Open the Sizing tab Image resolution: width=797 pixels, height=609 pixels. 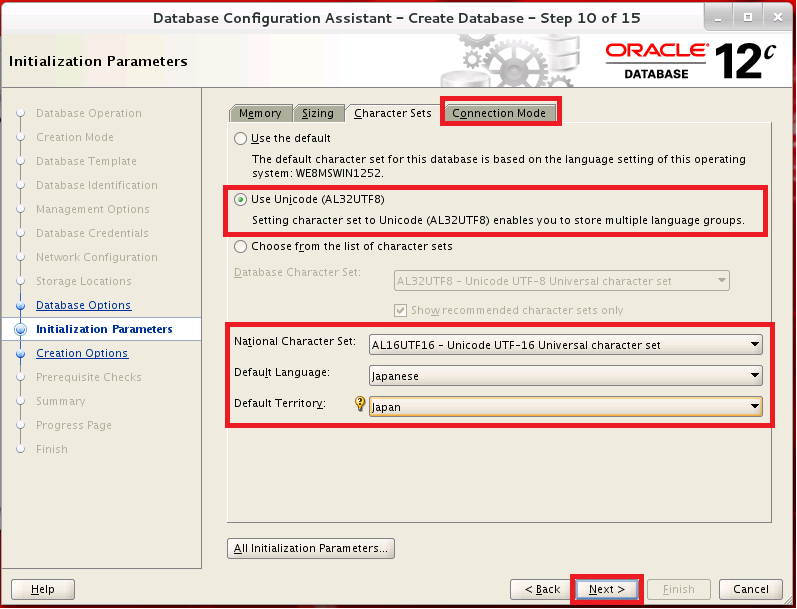[x=318, y=113]
